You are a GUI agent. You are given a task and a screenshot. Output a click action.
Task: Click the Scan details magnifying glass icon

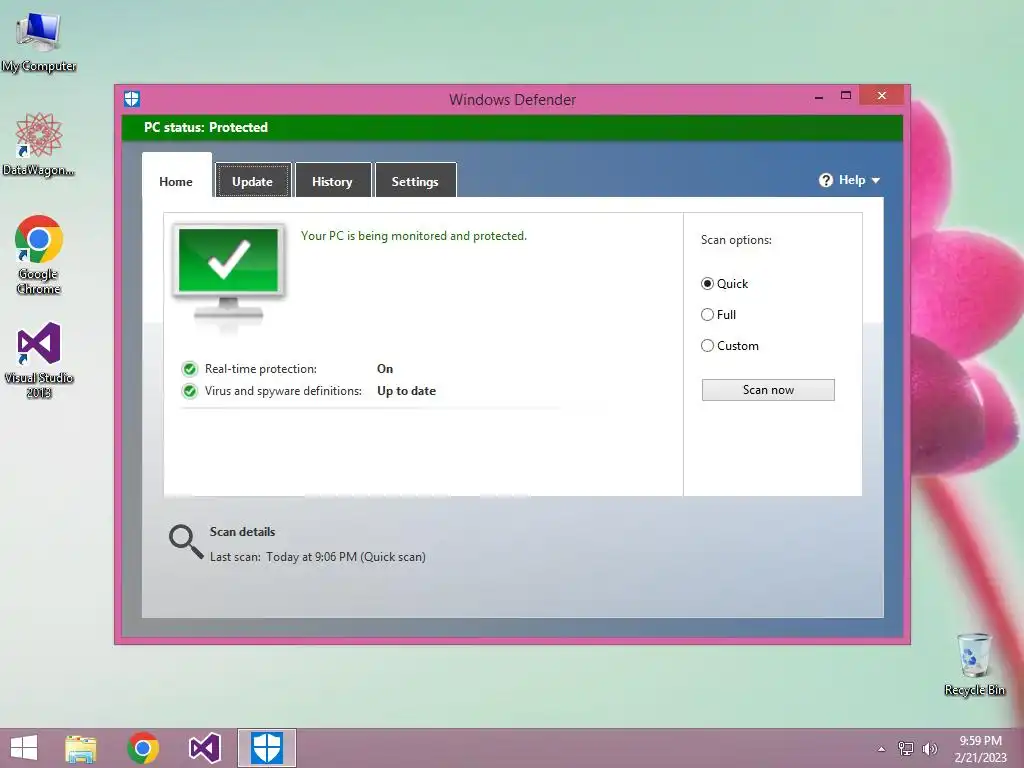tap(185, 542)
